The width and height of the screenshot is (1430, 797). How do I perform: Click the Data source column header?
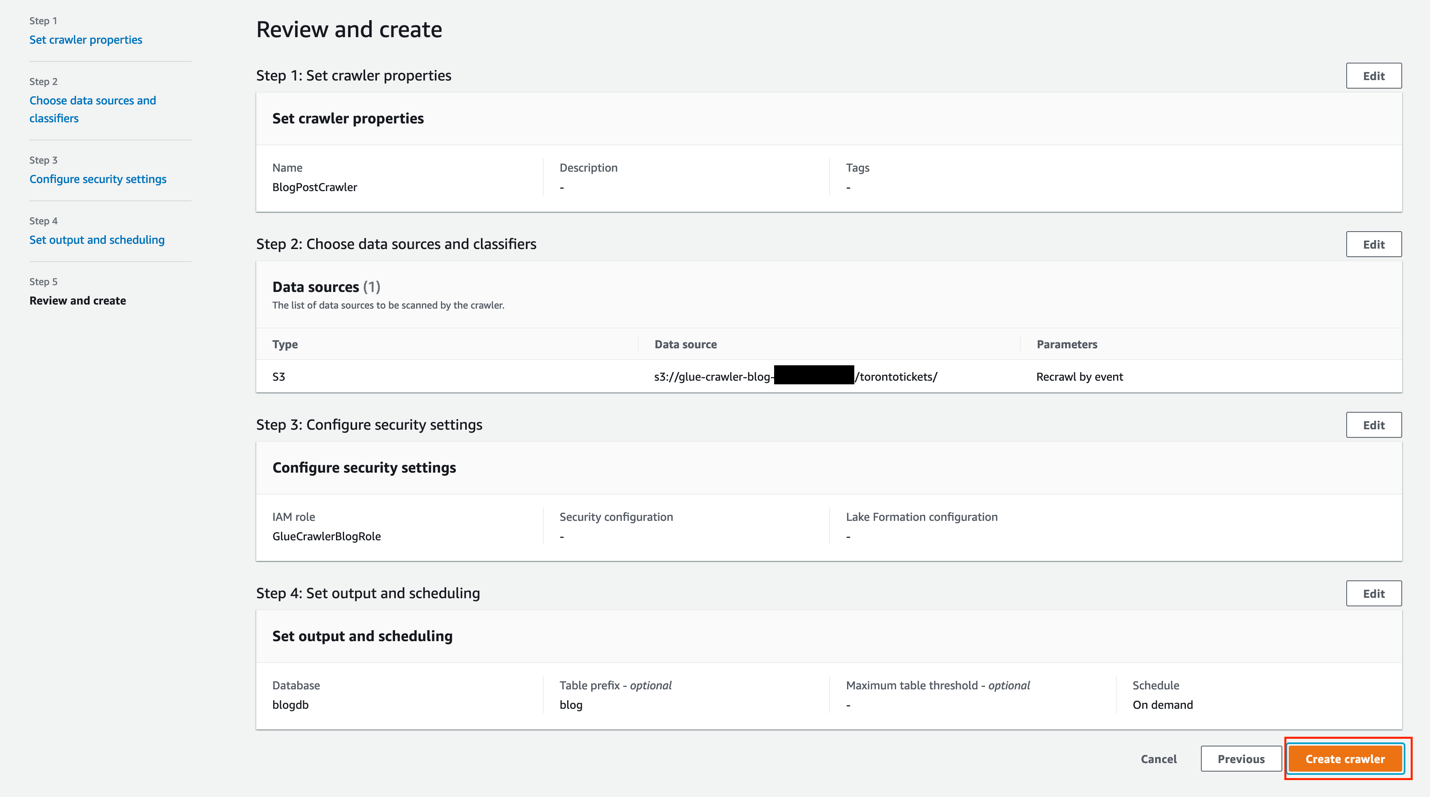(685, 345)
